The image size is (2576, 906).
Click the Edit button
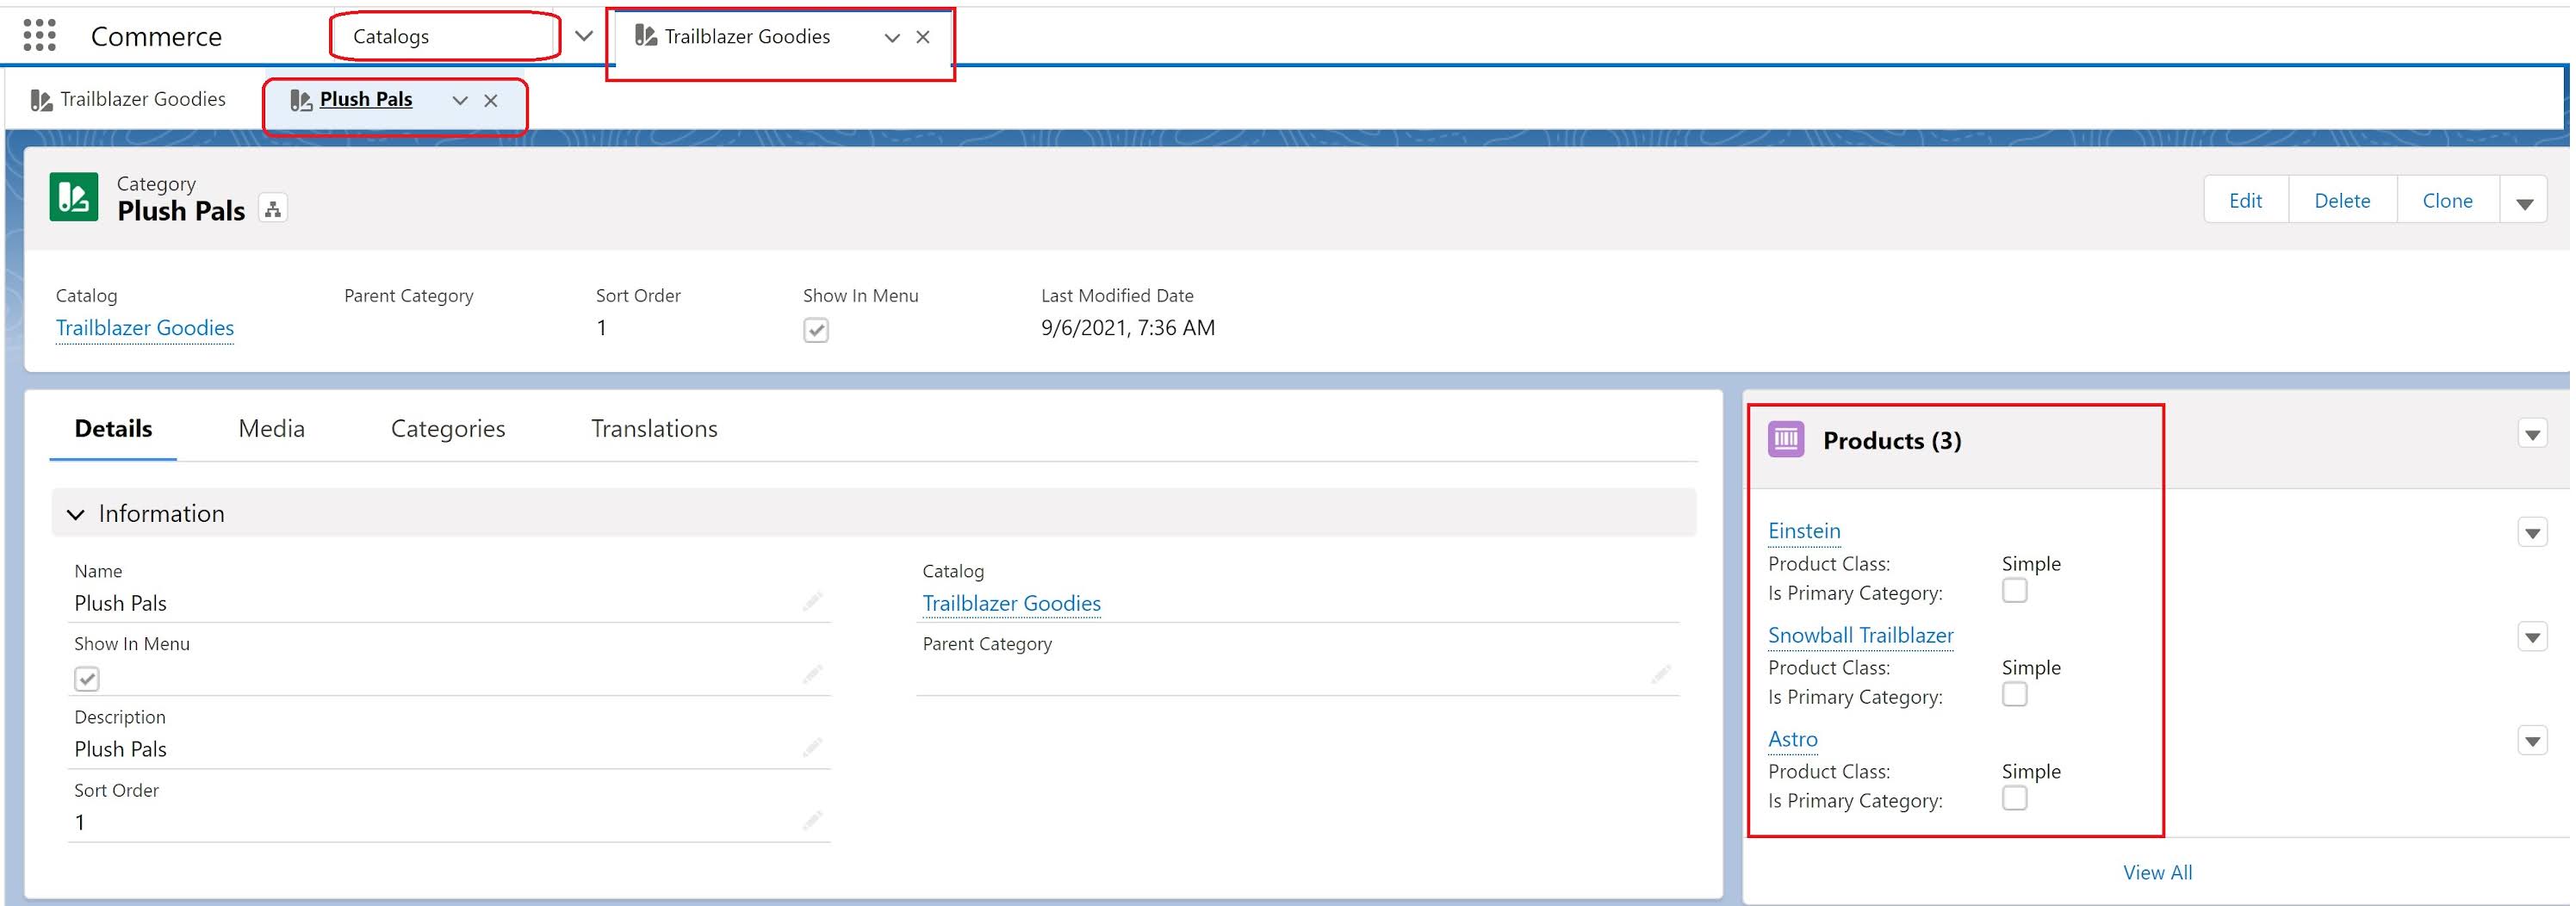[x=2245, y=201]
